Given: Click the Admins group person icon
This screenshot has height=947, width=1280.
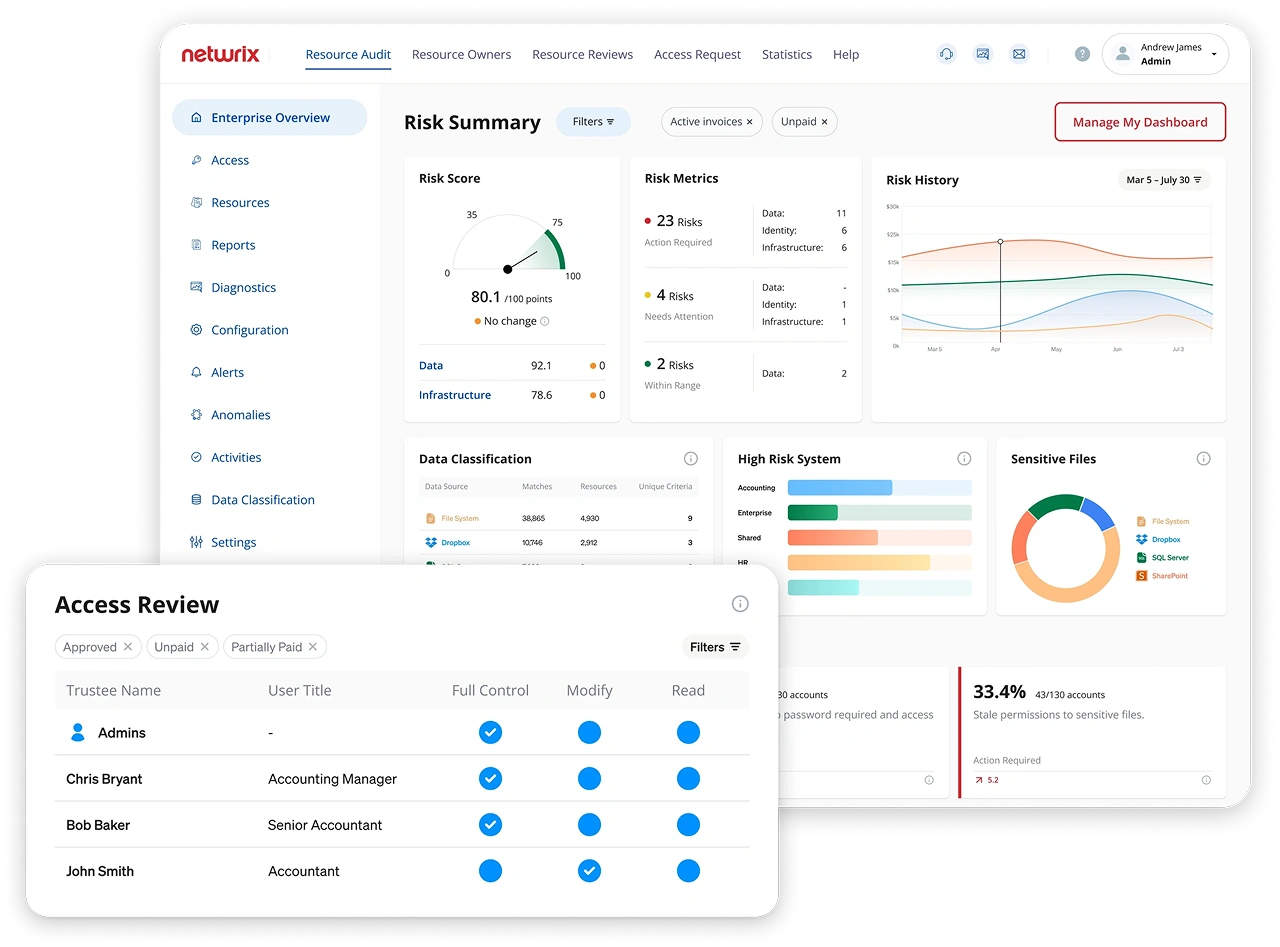Looking at the screenshot, I should 78,733.
